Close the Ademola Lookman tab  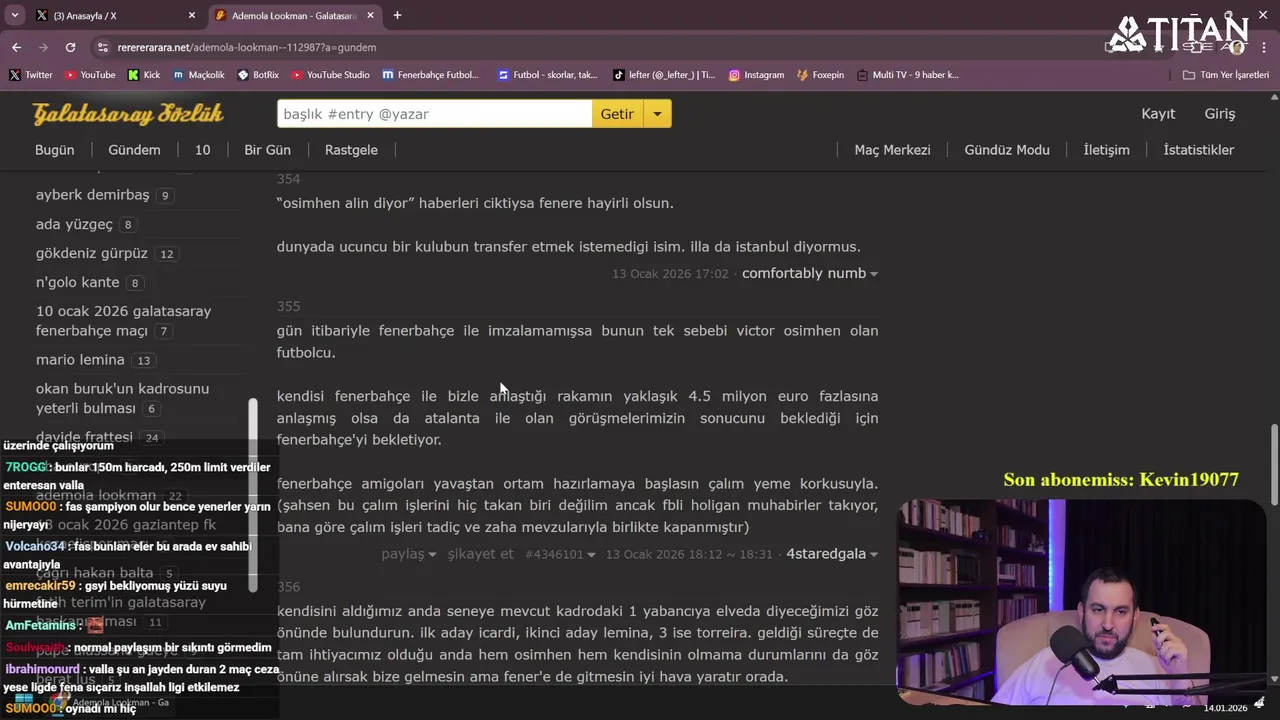click(370, 15)
